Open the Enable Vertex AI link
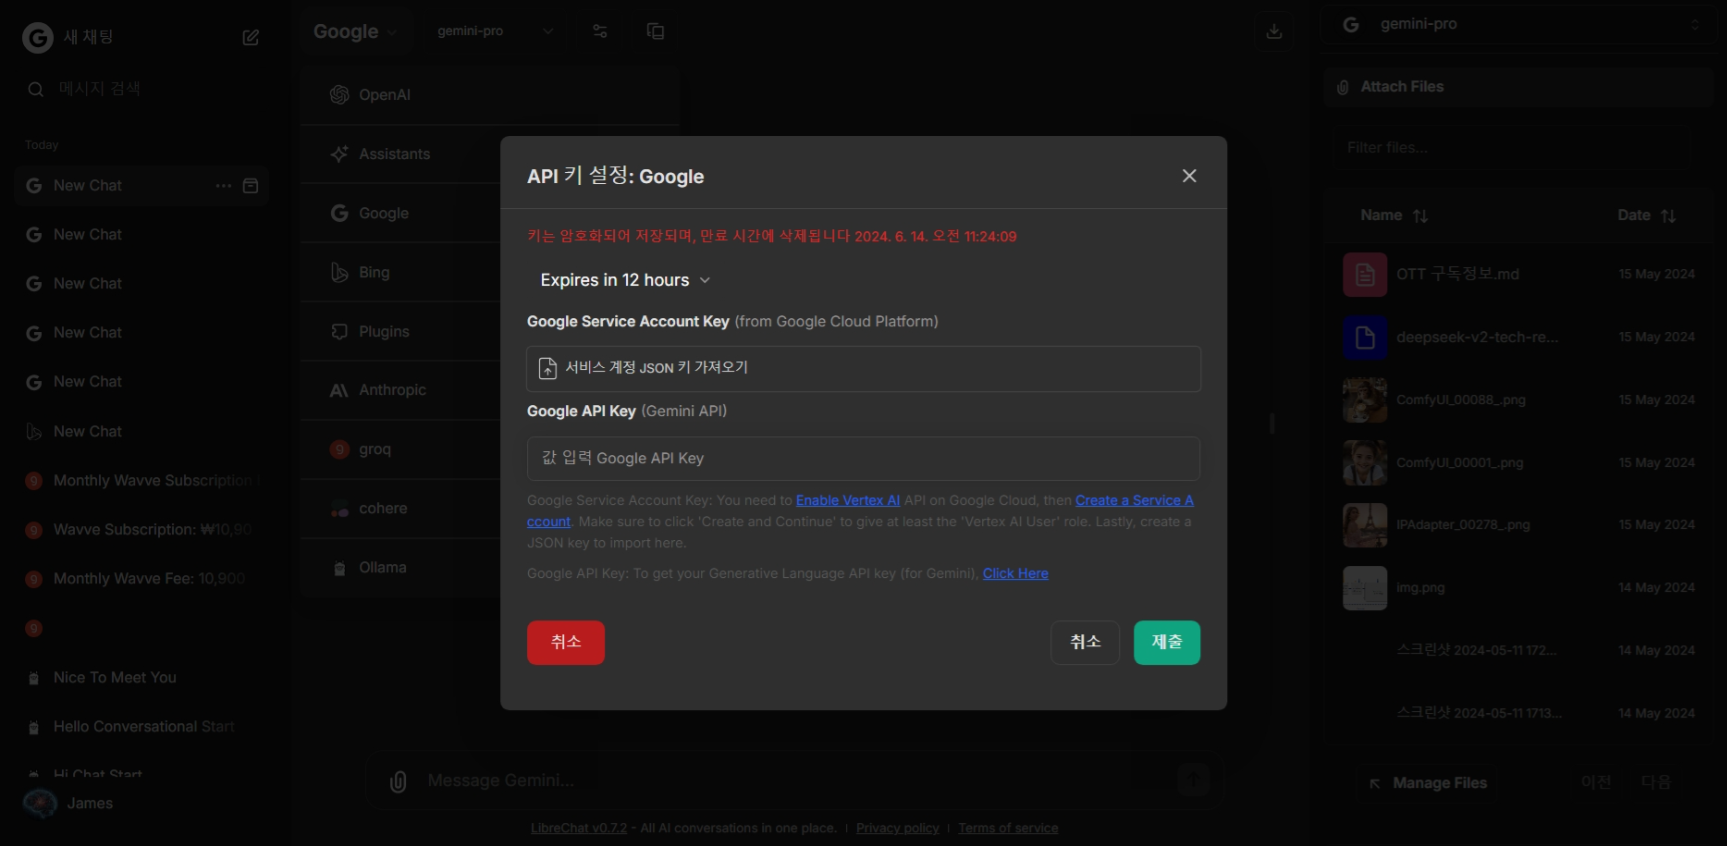 click(848, 500)
